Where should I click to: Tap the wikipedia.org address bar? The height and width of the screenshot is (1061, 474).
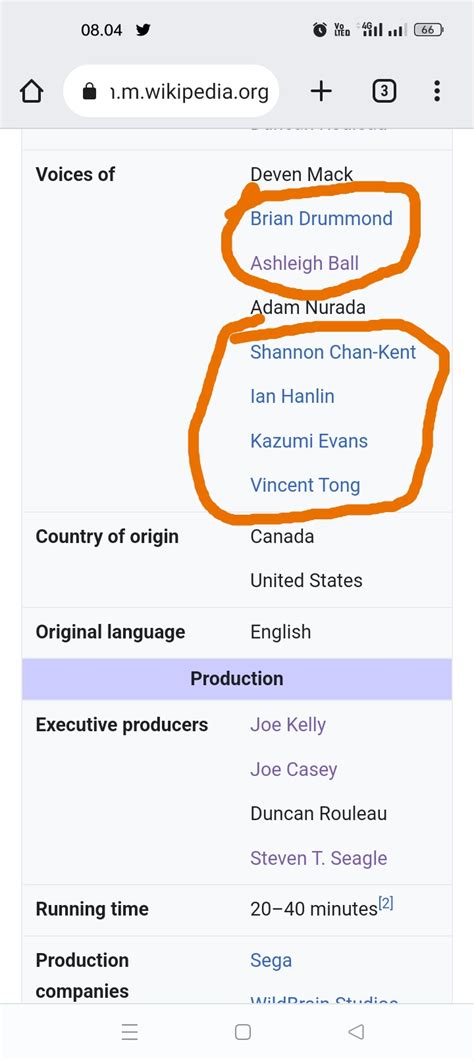(171, 91)
